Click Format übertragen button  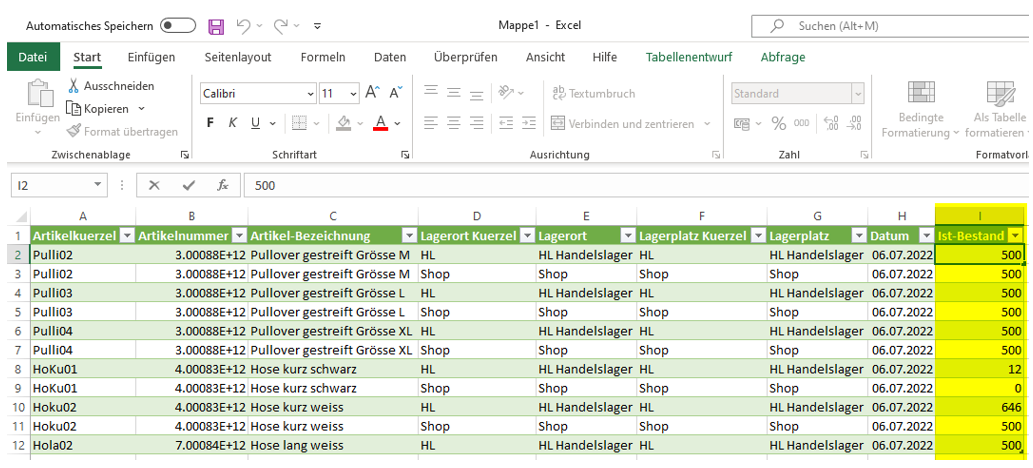click(122, 131)
